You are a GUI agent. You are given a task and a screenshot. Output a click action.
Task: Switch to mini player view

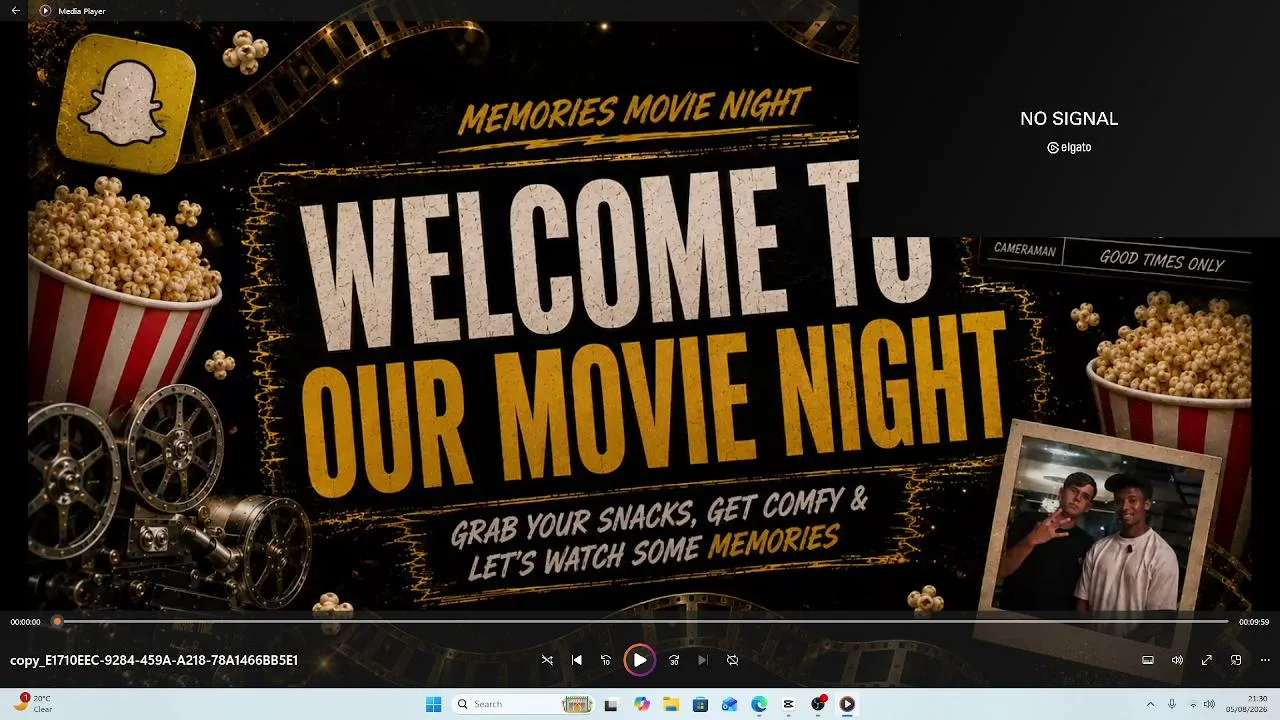(1236, 660)
